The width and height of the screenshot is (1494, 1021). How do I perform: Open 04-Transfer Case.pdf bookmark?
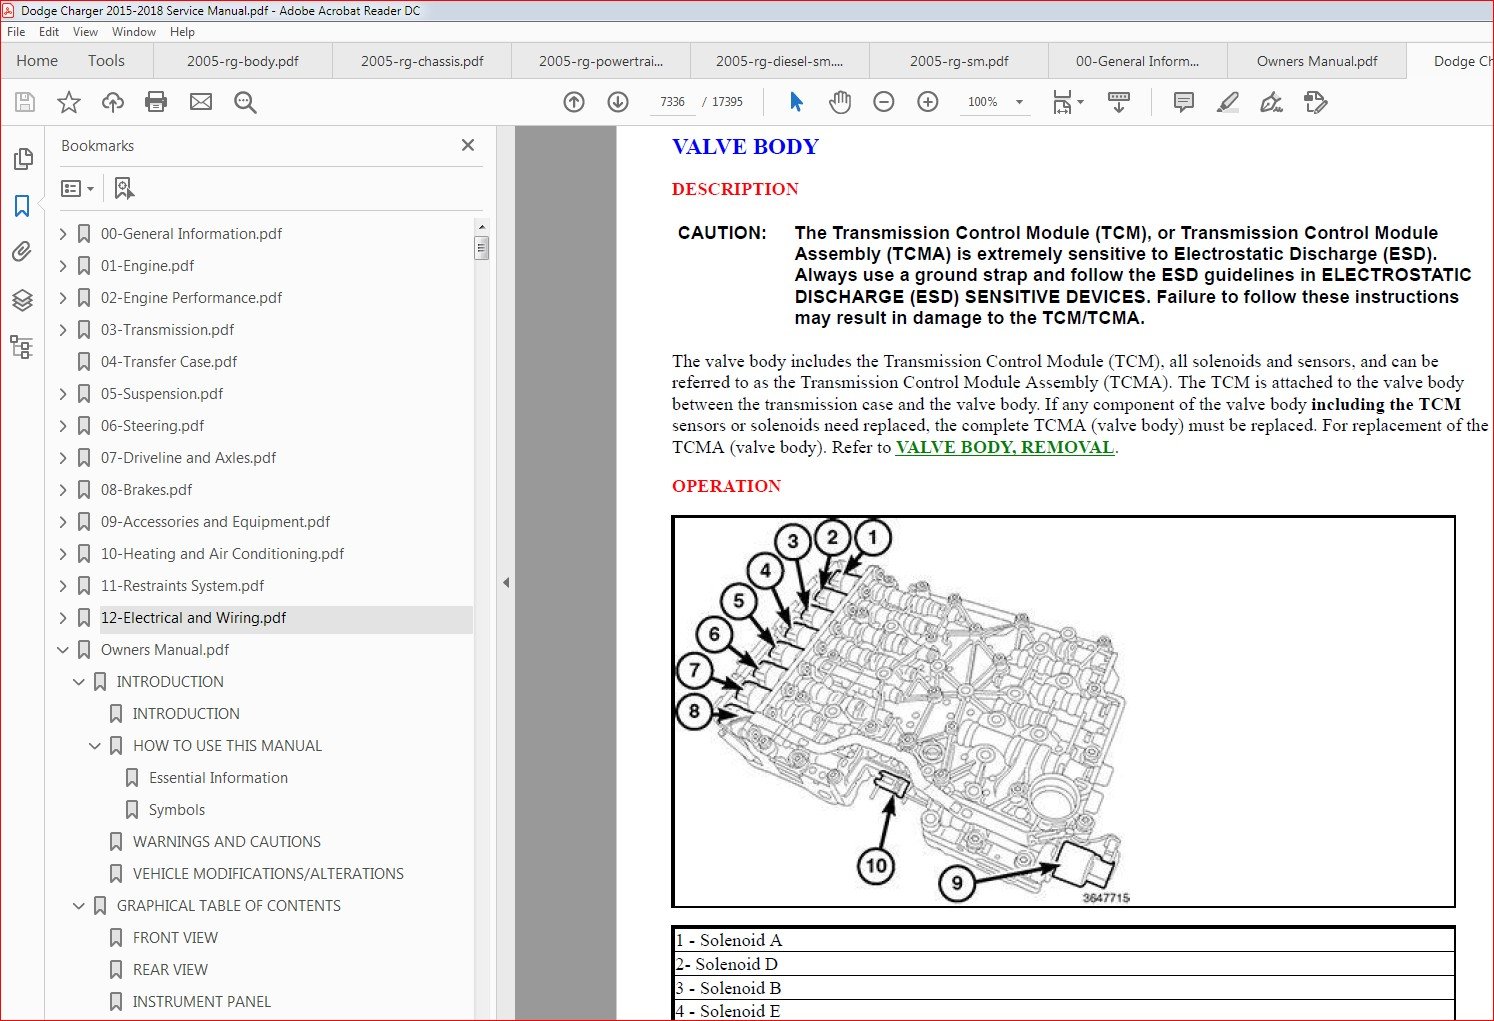(x=169, y=362)
